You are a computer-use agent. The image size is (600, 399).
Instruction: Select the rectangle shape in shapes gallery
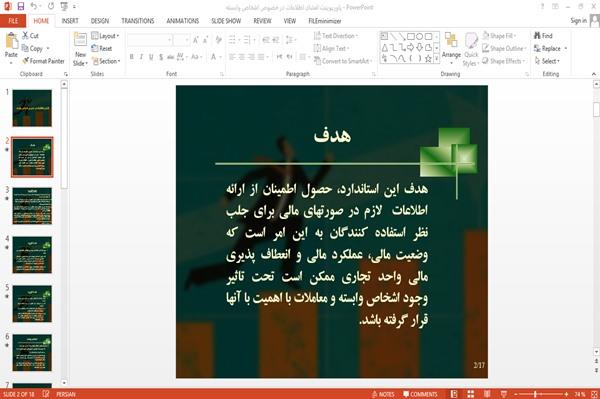[411, 37]
